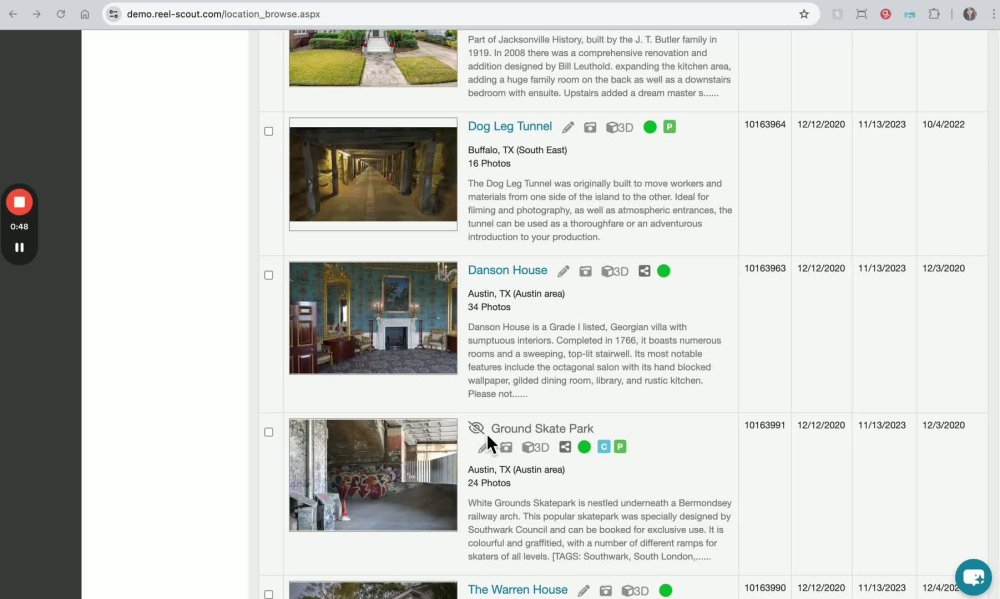Screen dimensions: 1000x599
Task: Go forward in browser history
Action: coord(37,14)
